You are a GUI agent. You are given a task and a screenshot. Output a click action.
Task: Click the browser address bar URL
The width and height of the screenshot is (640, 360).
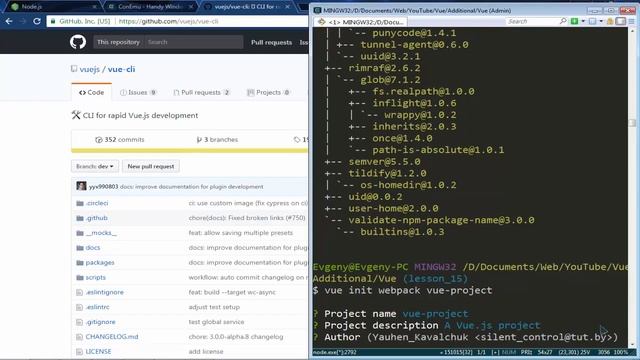(x=168, y=21)
